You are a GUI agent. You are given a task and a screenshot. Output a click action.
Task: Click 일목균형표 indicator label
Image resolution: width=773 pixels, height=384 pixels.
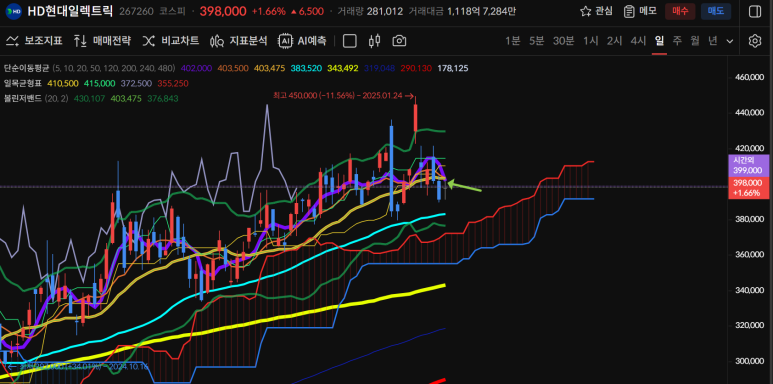(23, 83)
